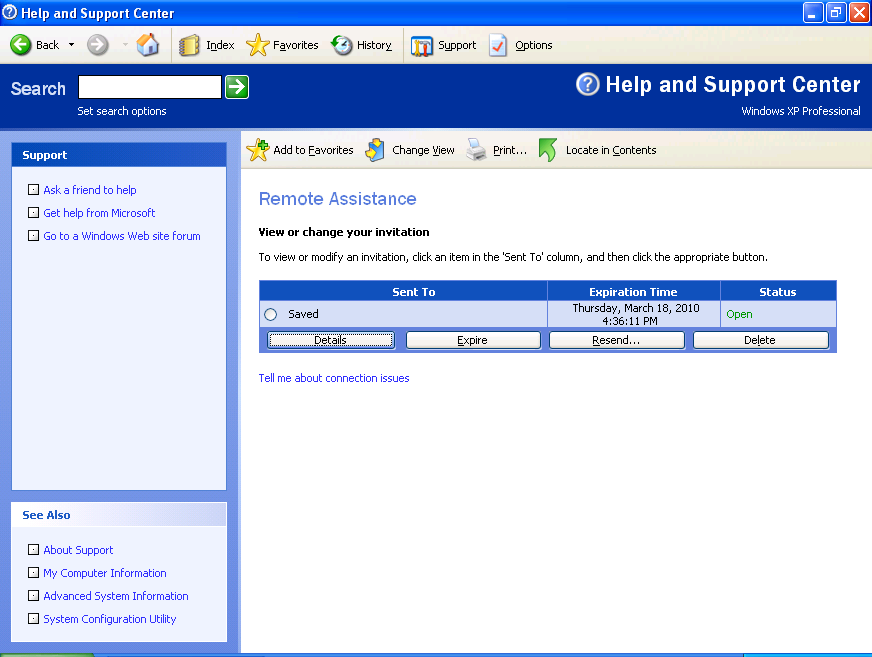Click the Locate in Contents label

[611, 150]
